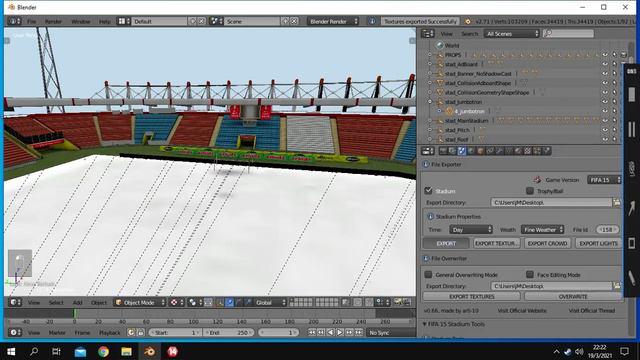Open the No Sync dropdown
The image size is (640, 360).
coord(391,333)
